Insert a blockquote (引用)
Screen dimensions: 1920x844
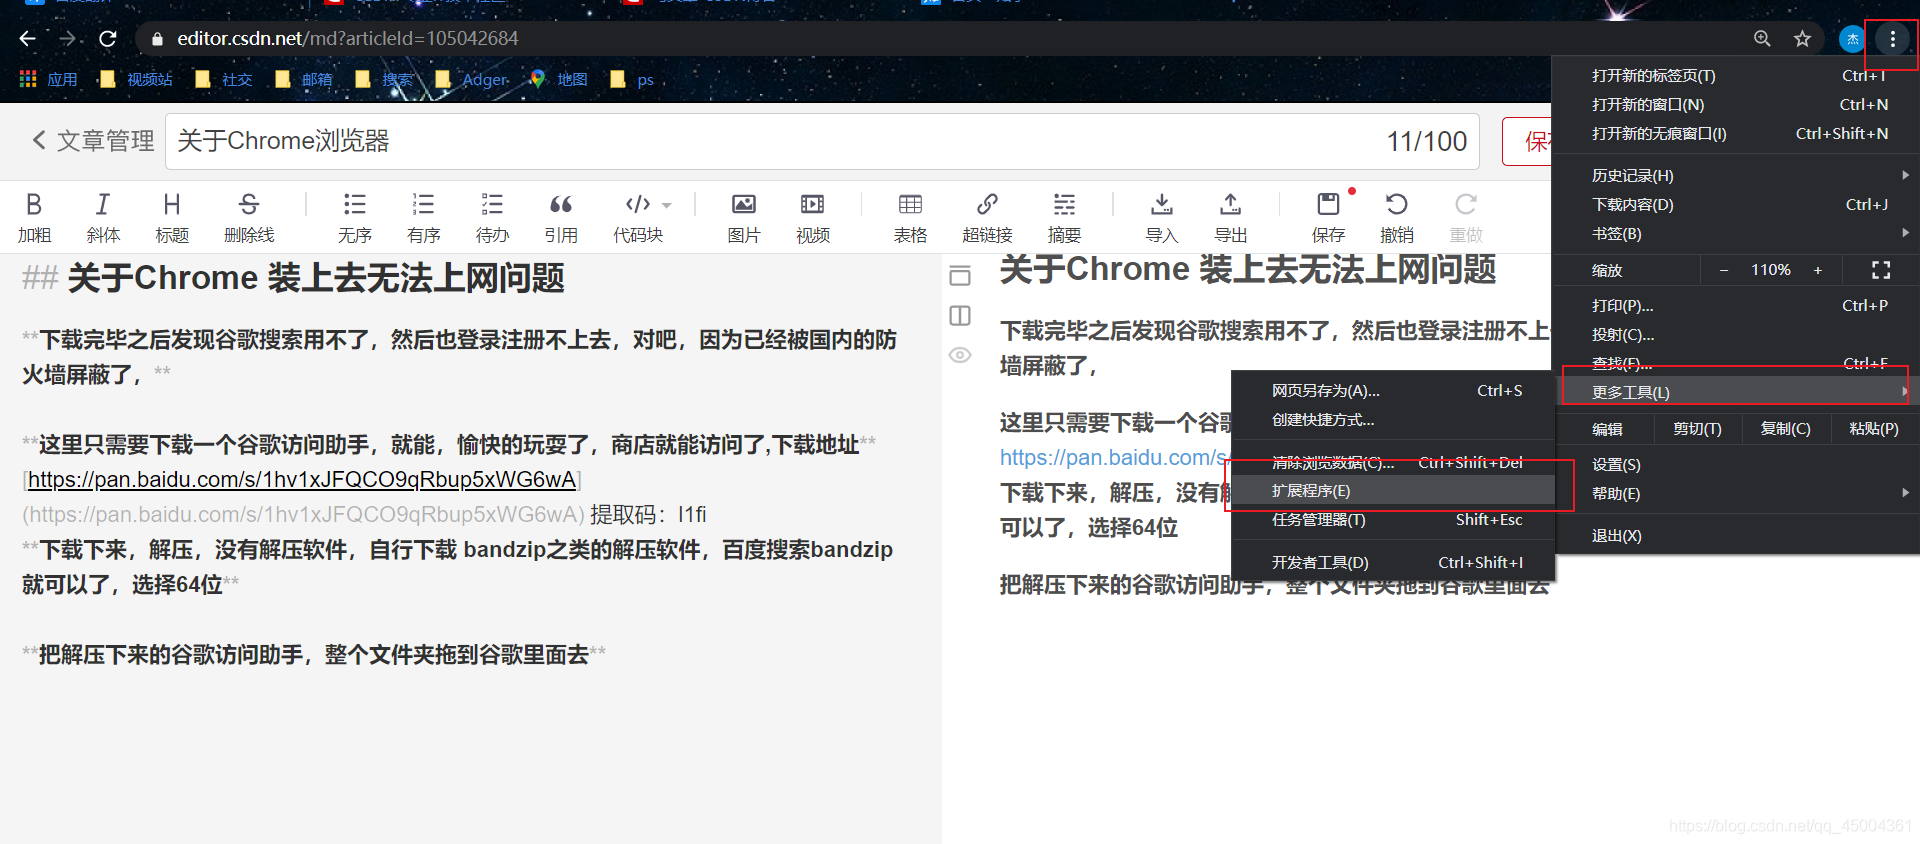(561, 217)
